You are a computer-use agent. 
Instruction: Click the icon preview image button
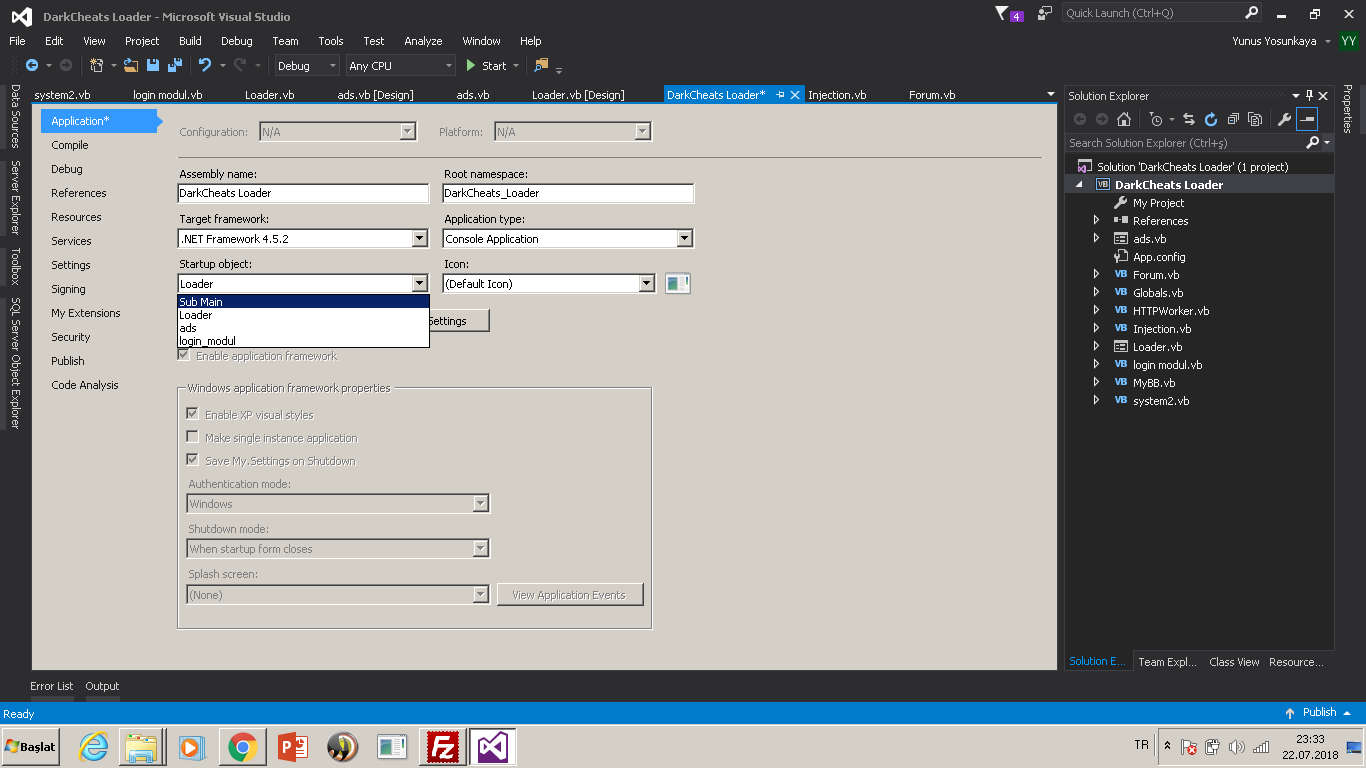(678, 284)
